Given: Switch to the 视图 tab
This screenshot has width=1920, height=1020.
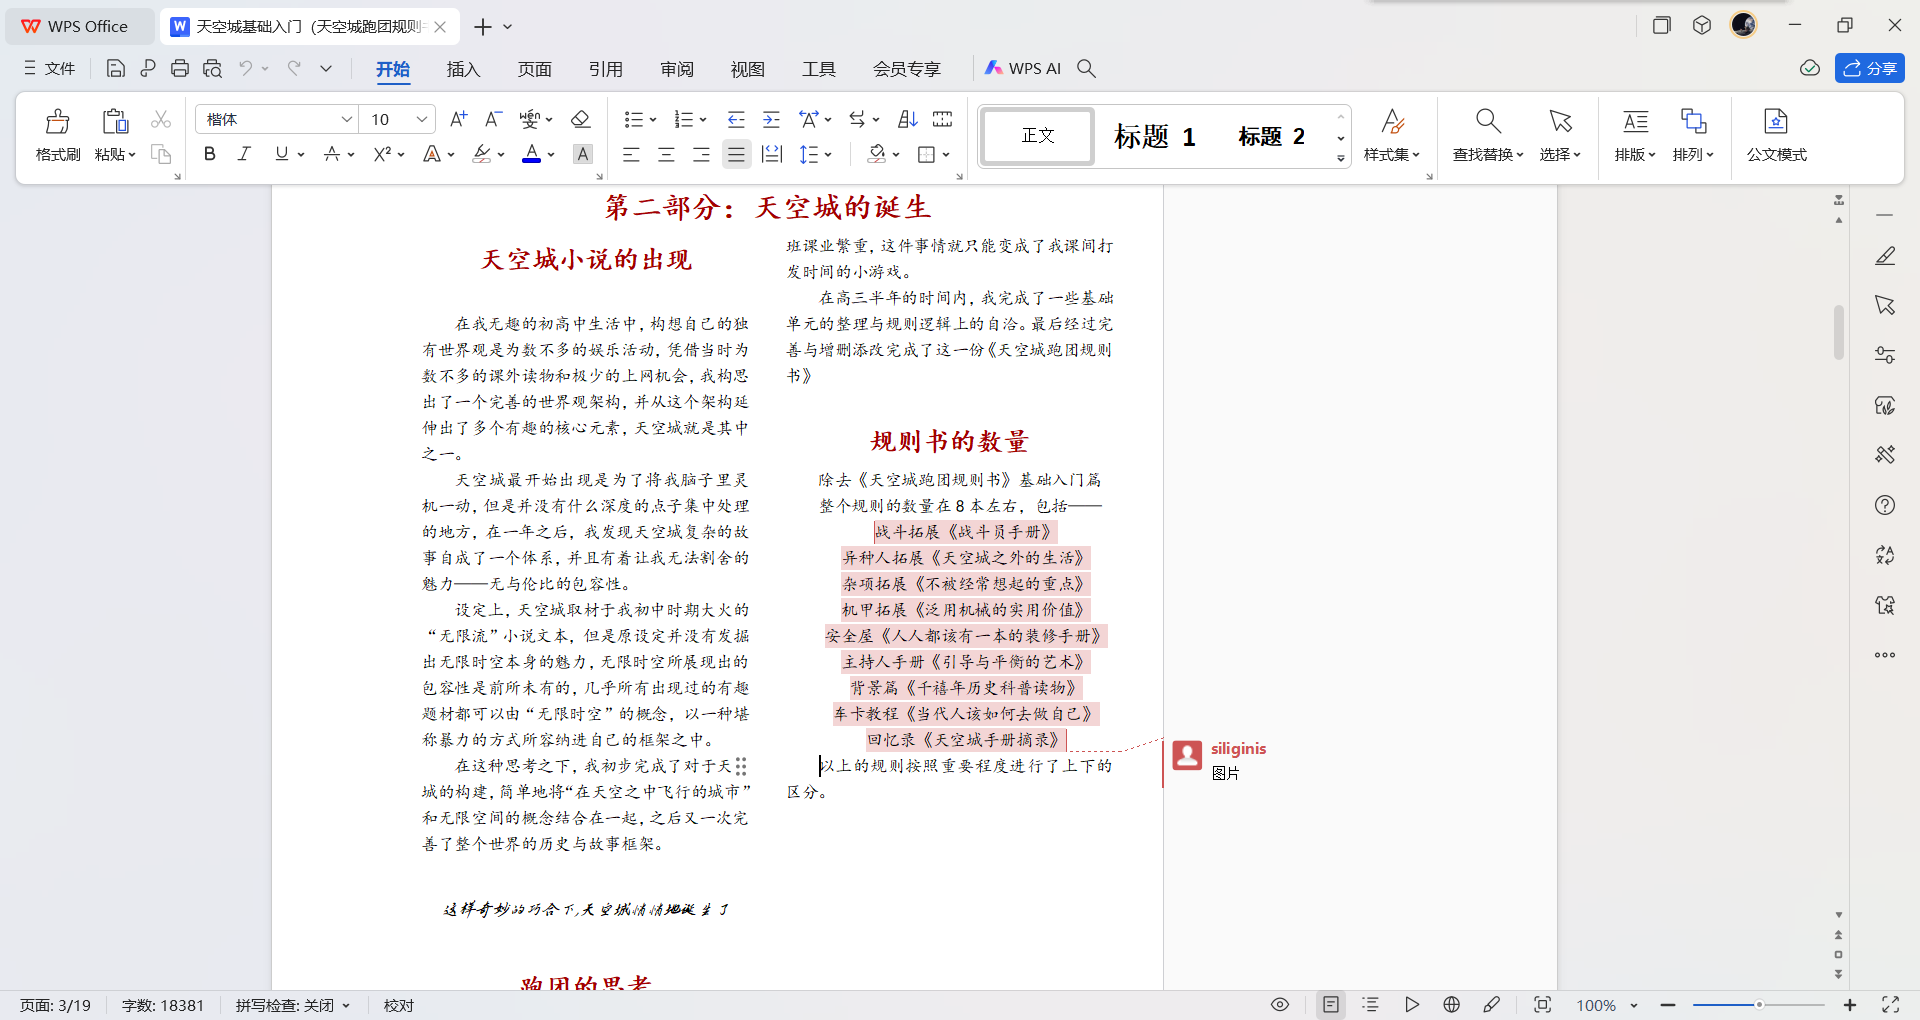Looking at the screenshot, I should (x=747, y=69).
